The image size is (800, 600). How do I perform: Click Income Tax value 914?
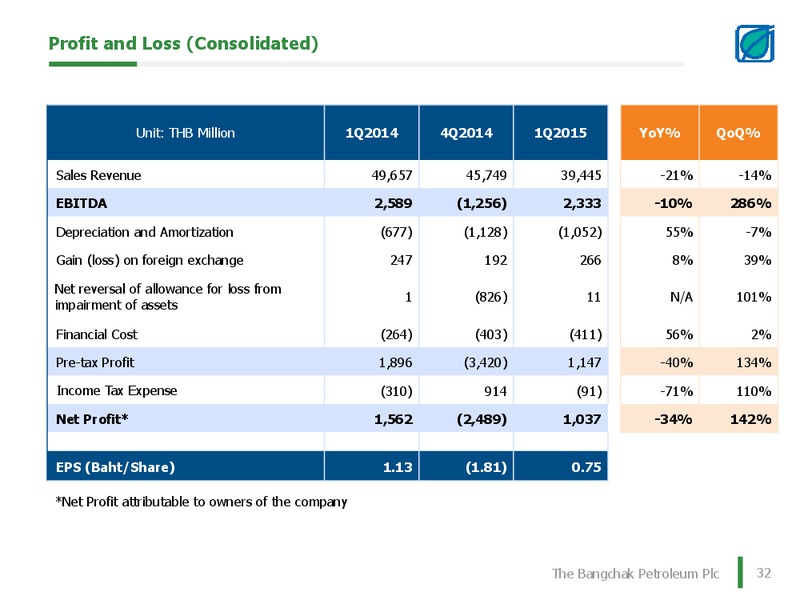pyautogui.click(x=496, y=391)
